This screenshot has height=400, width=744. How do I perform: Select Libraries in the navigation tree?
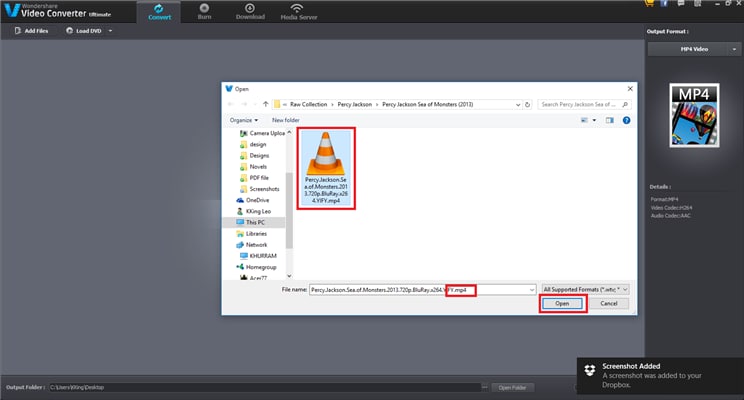[251, 233]
